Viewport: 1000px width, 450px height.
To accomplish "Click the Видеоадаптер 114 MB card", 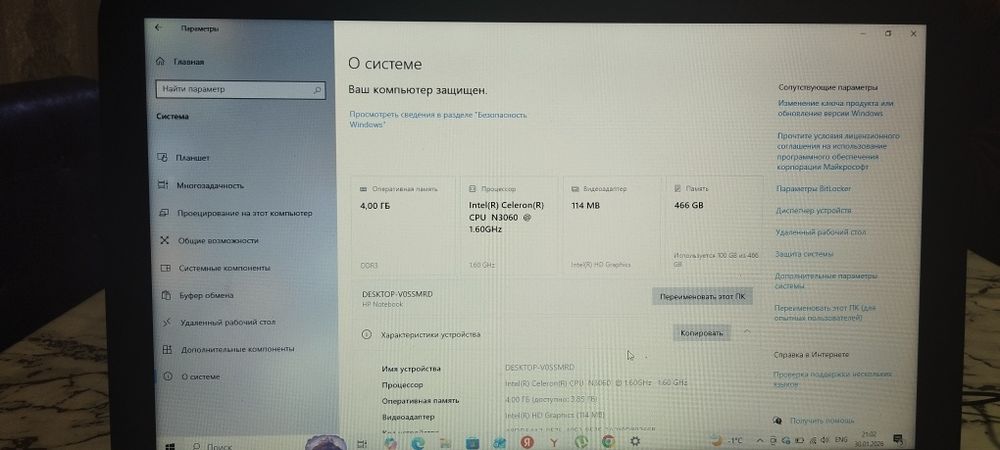I will point(612,226).
